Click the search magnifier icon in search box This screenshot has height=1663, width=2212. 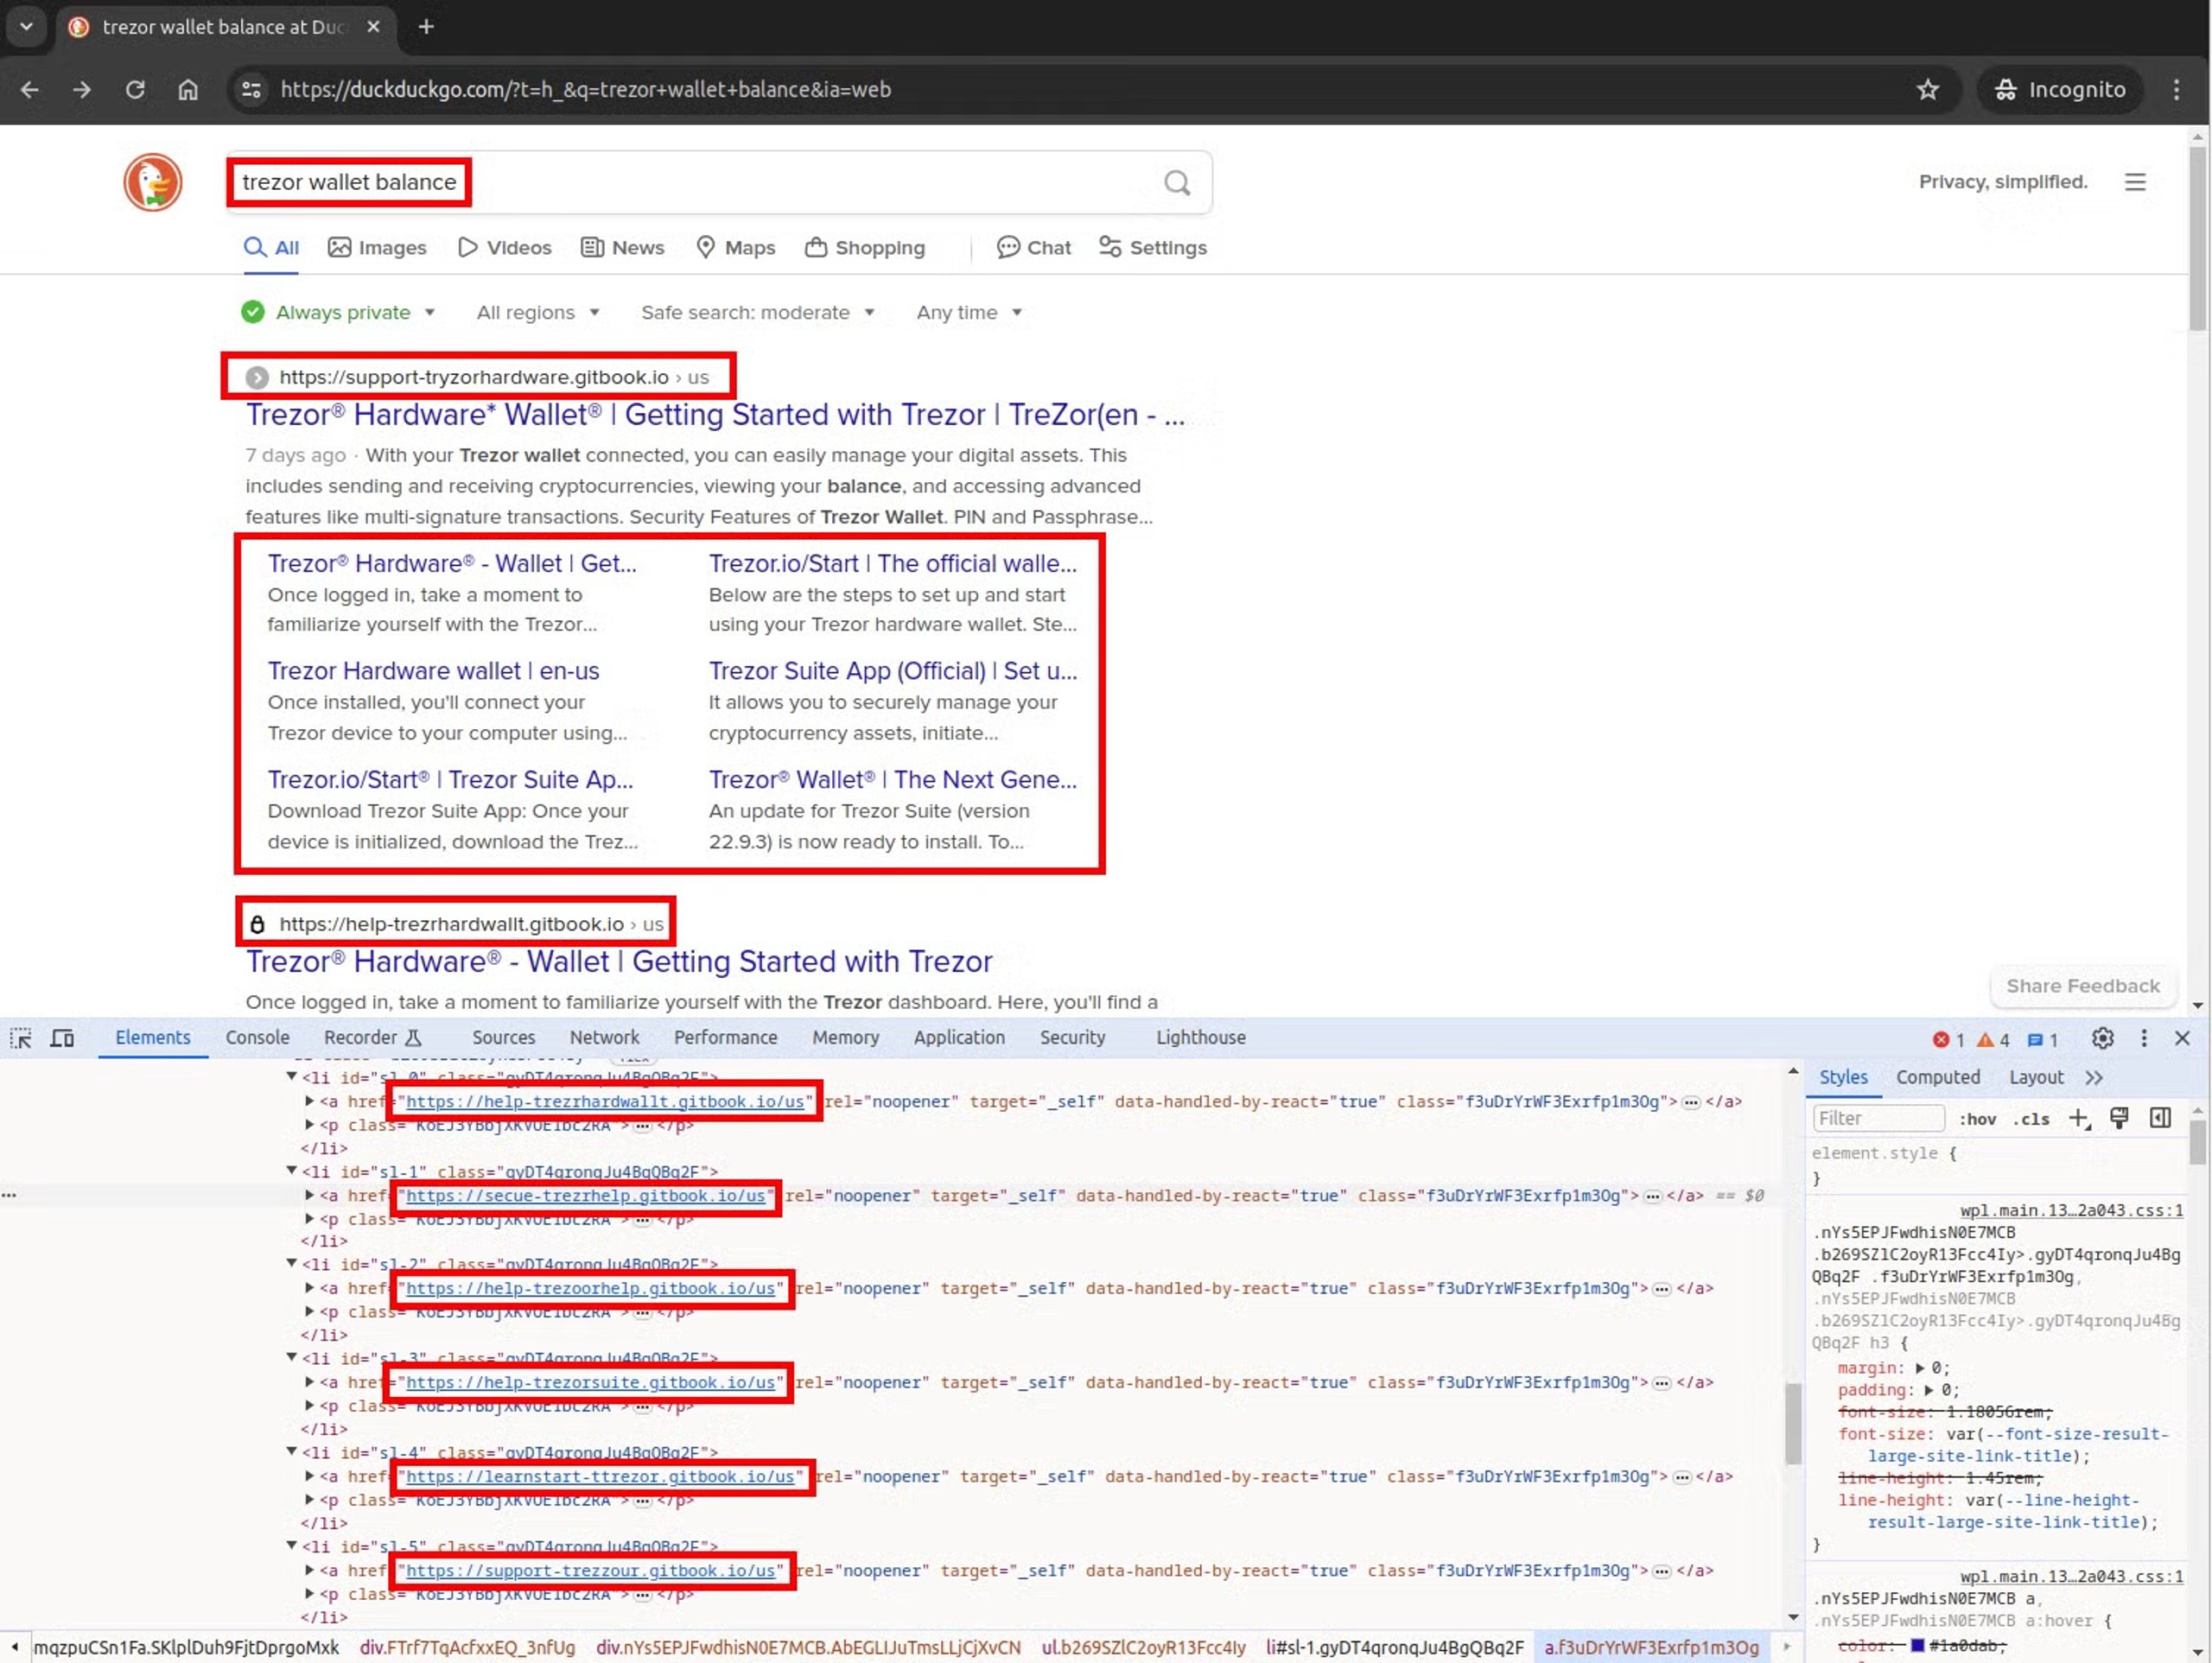coord(1177,182)
